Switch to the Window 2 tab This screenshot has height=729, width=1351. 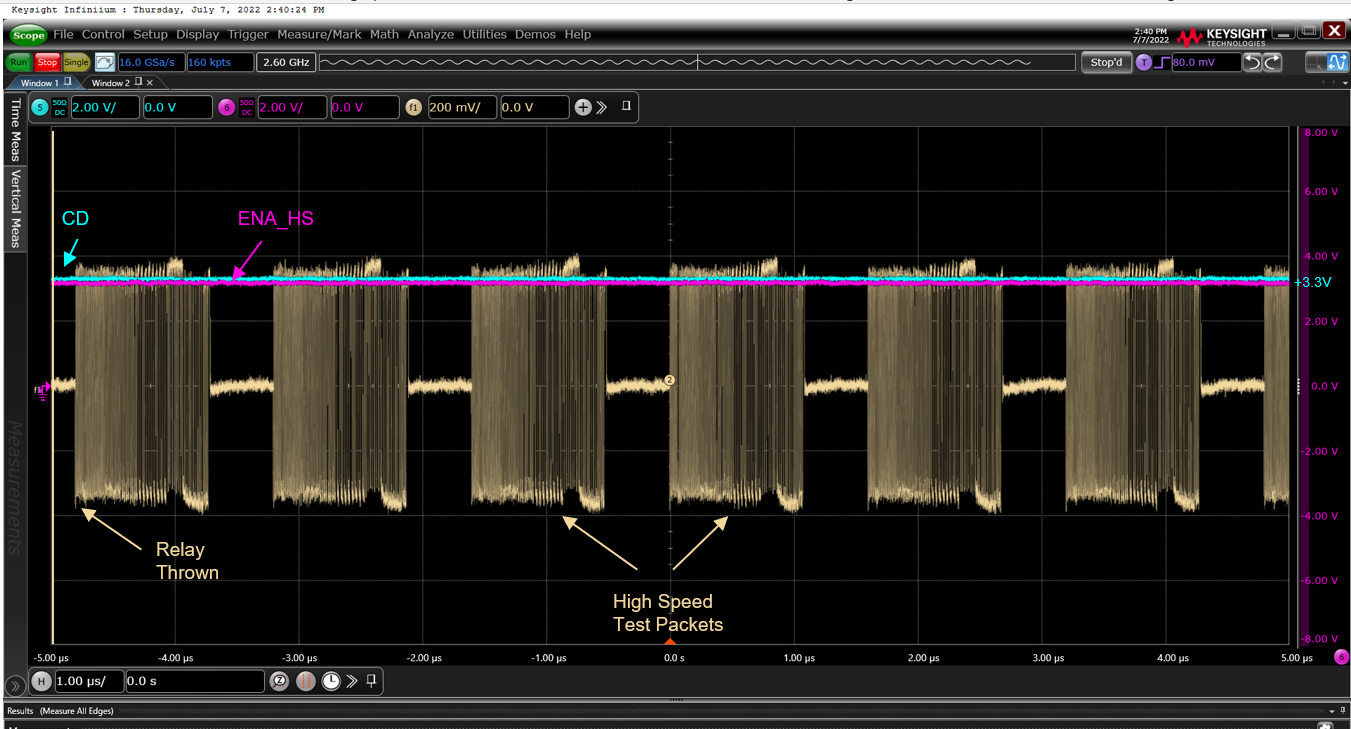point(112,83)
